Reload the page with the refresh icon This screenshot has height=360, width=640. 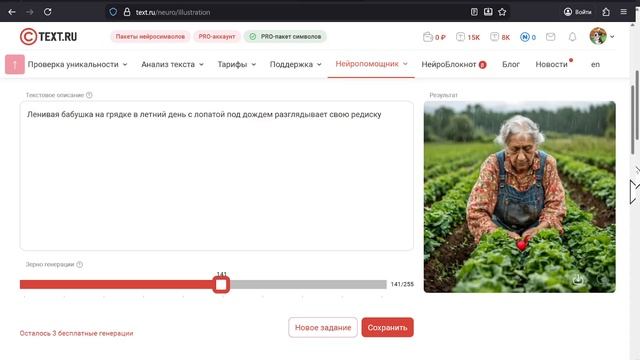[x=48, y=12]
